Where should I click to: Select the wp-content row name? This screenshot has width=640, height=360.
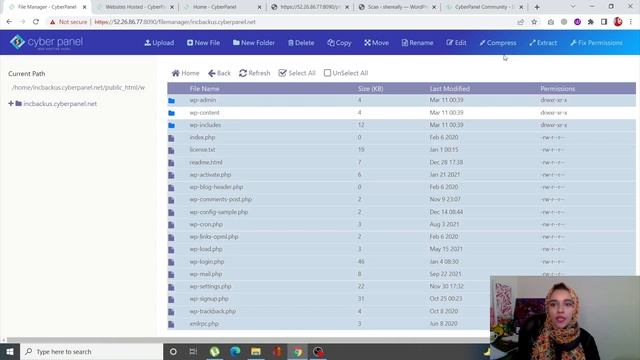coord(204,113)
